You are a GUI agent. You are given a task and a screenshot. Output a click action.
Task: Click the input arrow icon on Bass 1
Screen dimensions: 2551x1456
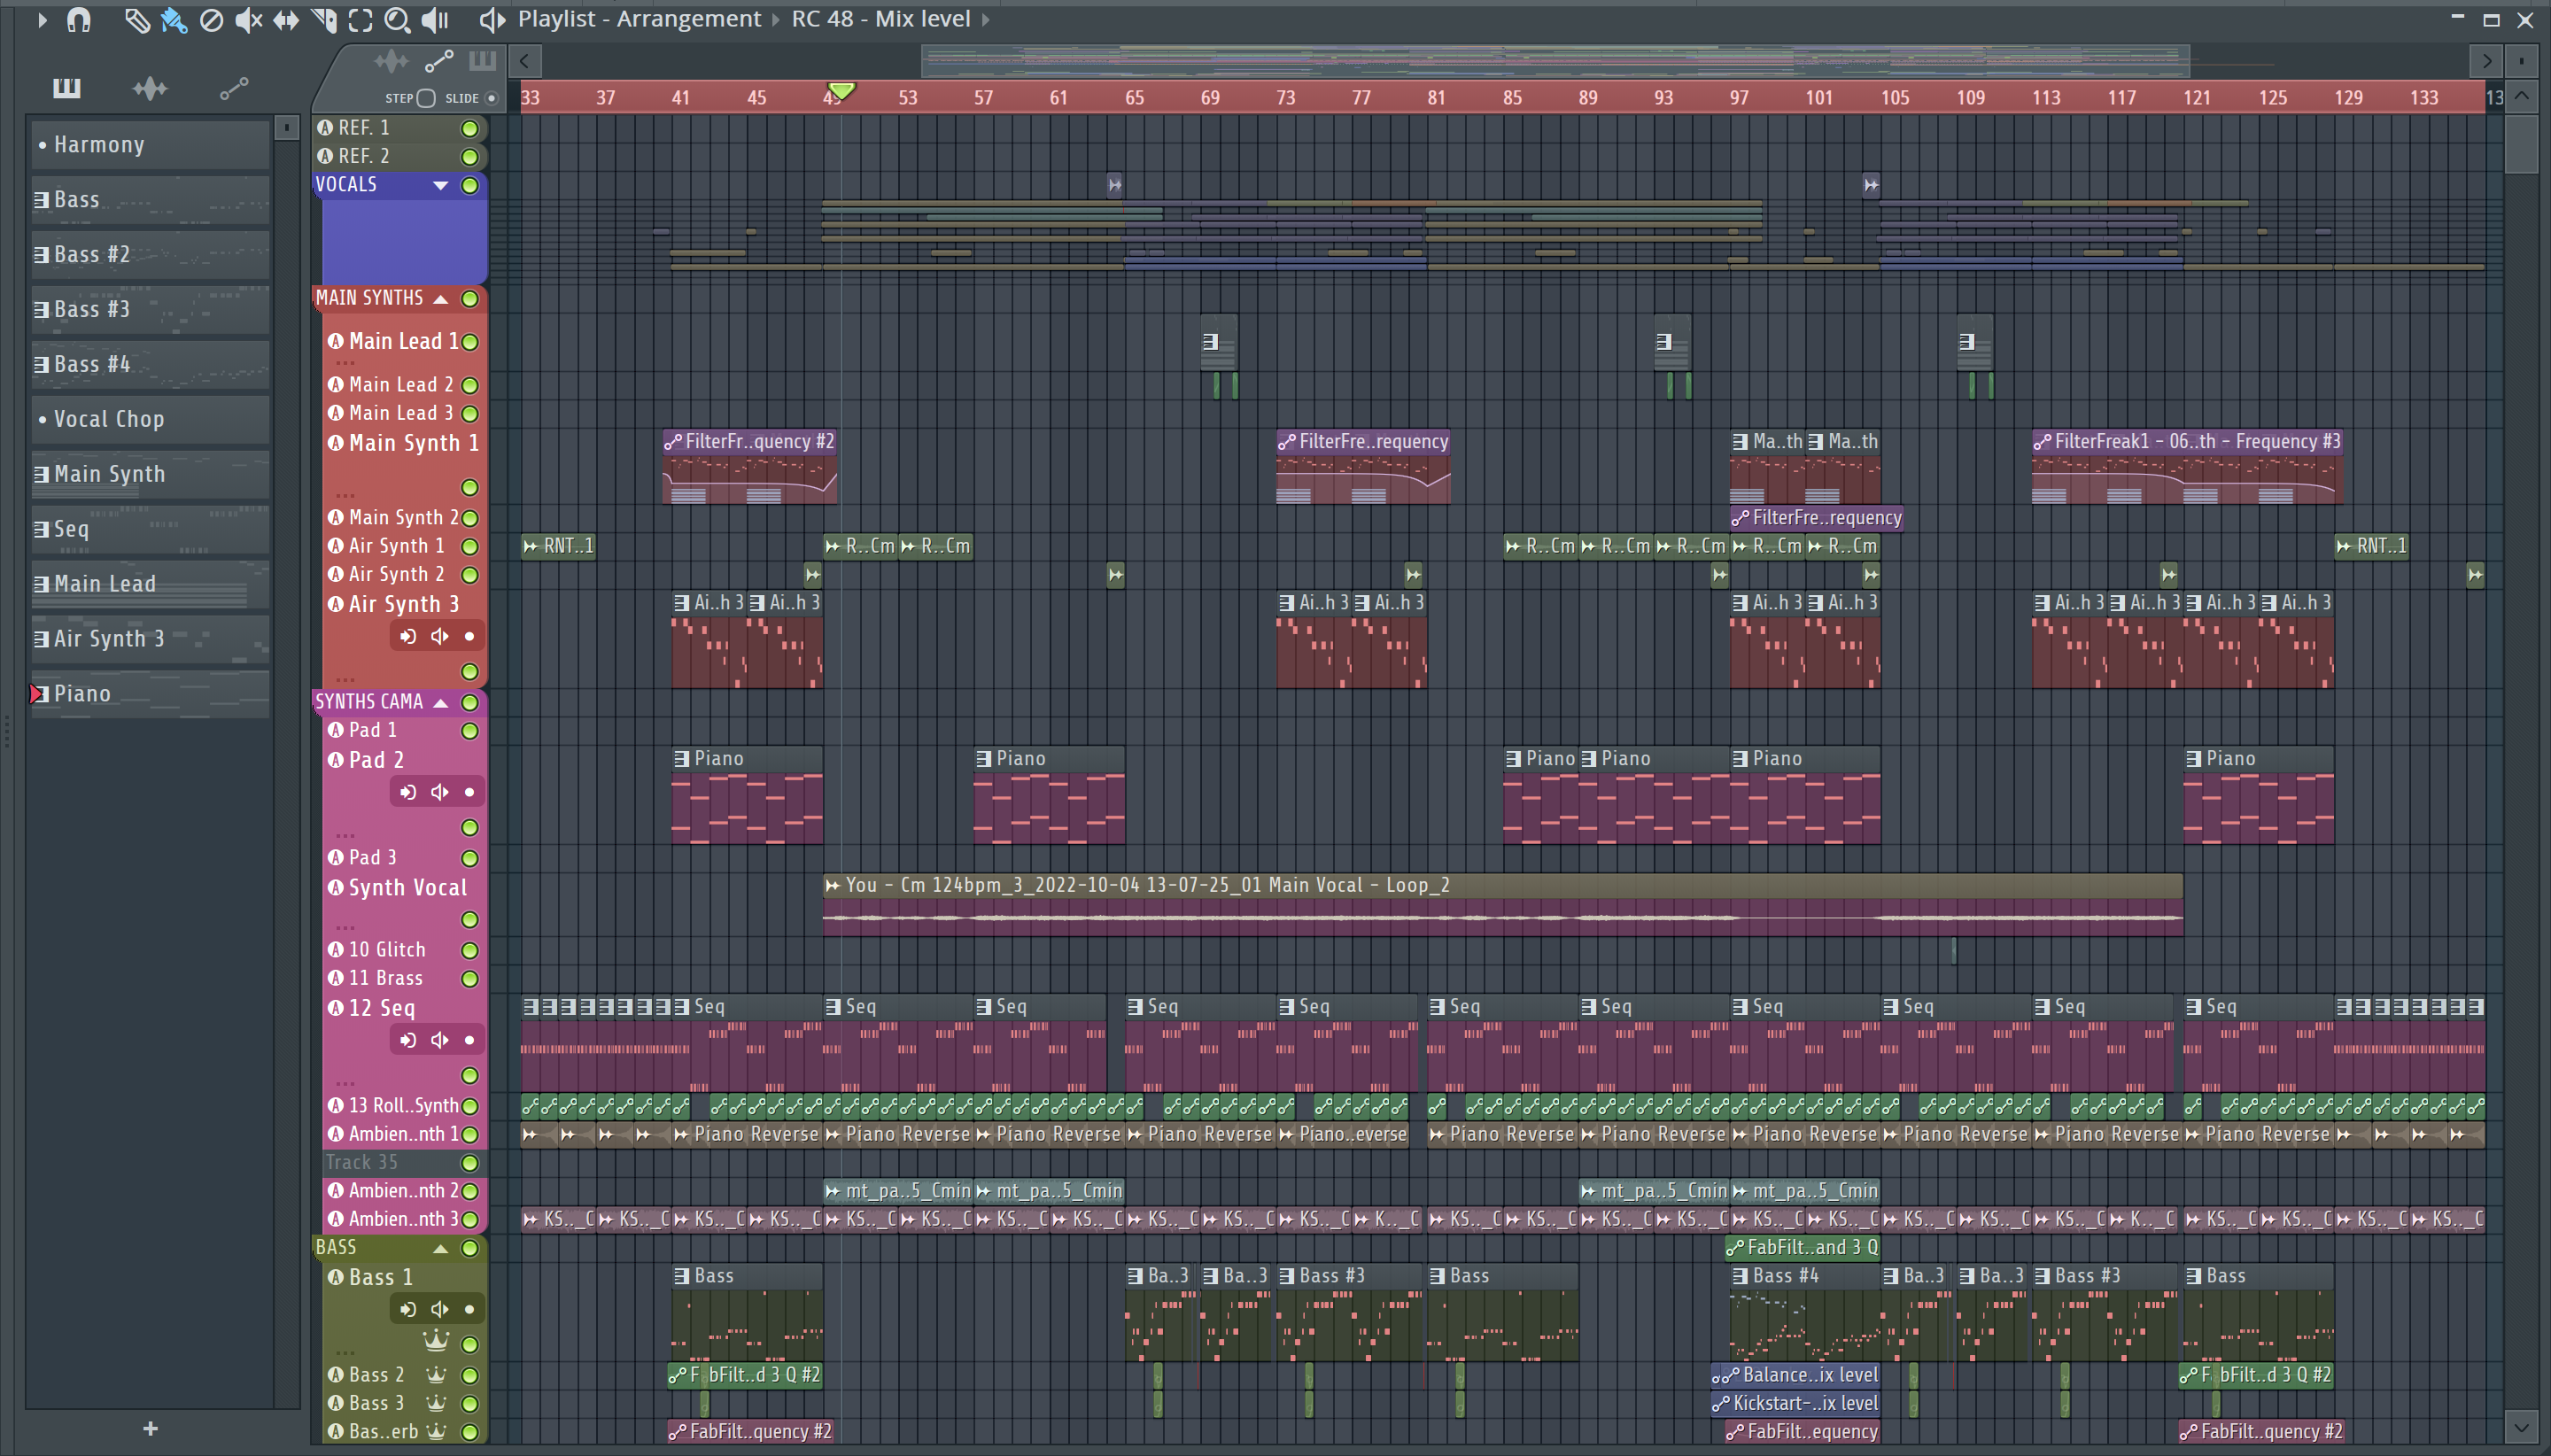click(408, 1309)
